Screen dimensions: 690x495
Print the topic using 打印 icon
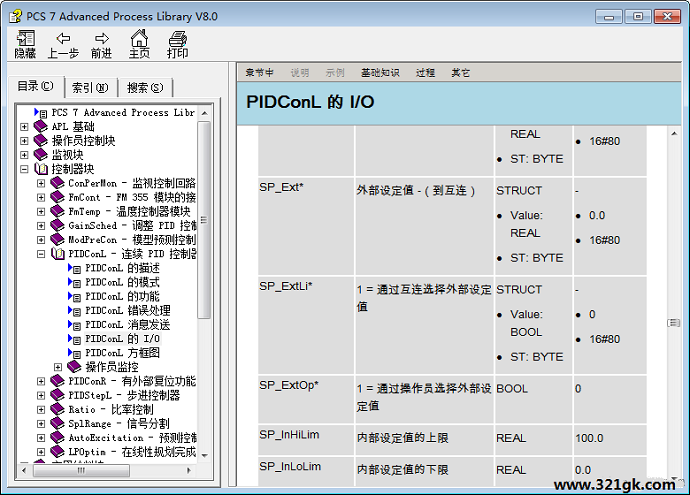178,38
